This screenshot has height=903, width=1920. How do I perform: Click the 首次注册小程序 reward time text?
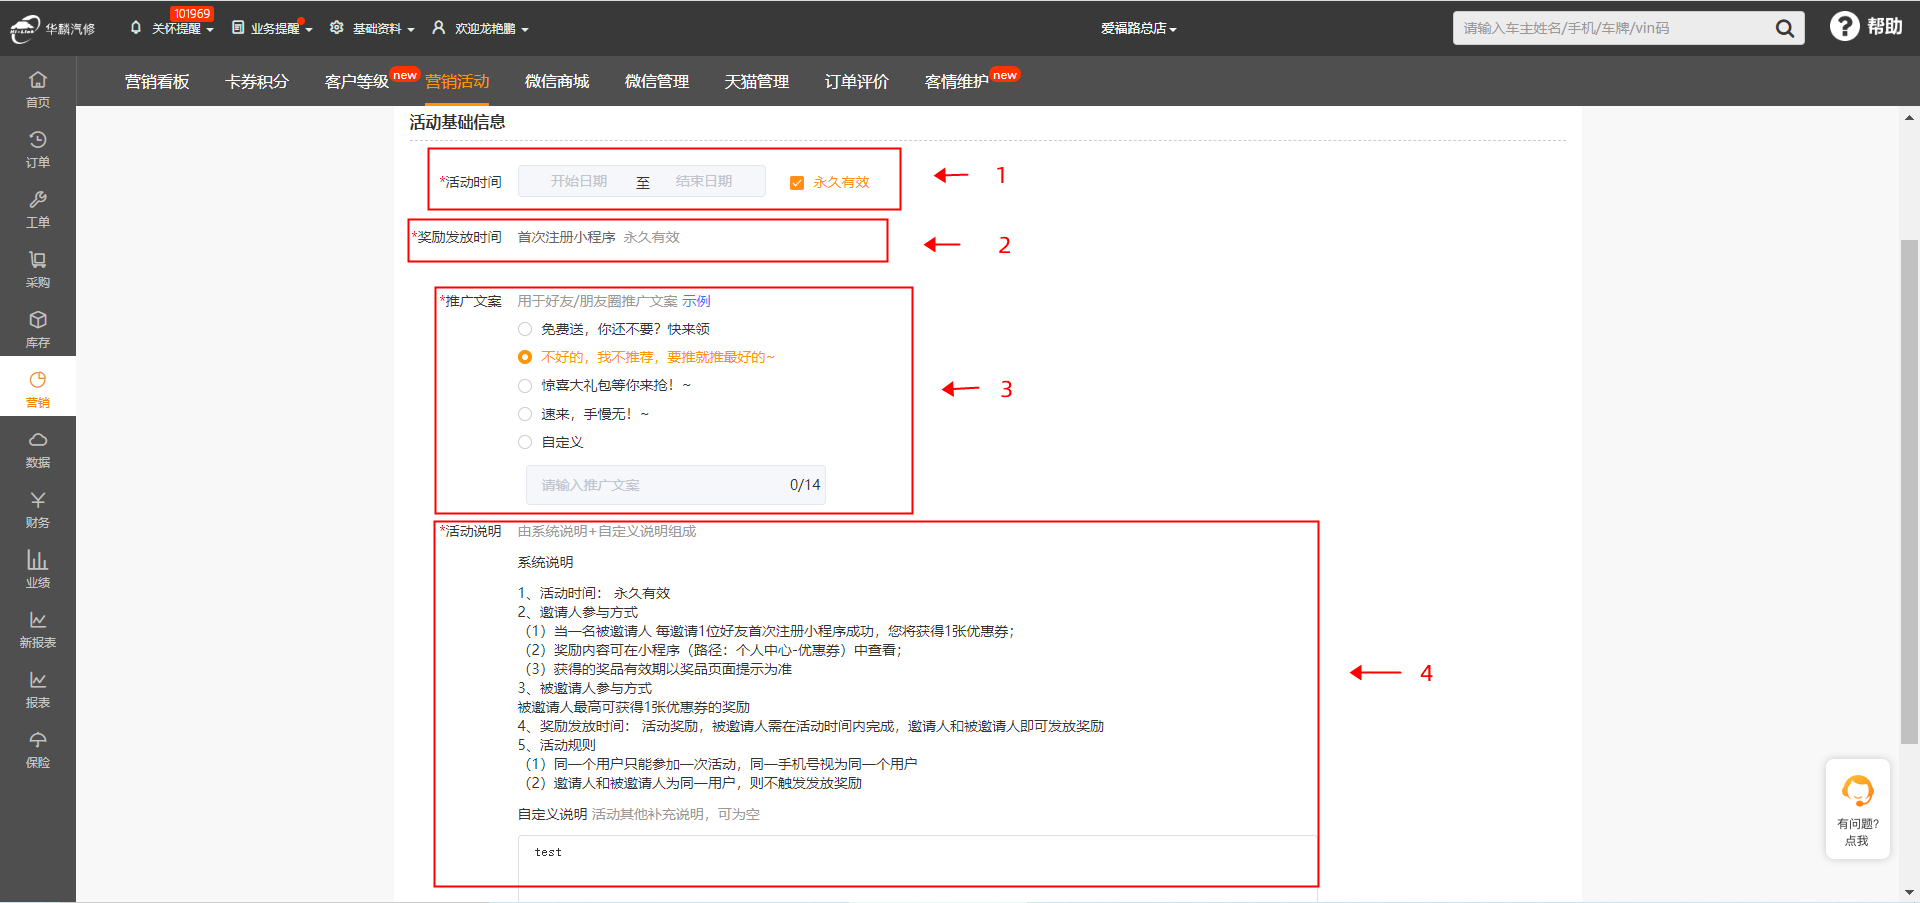566,237
